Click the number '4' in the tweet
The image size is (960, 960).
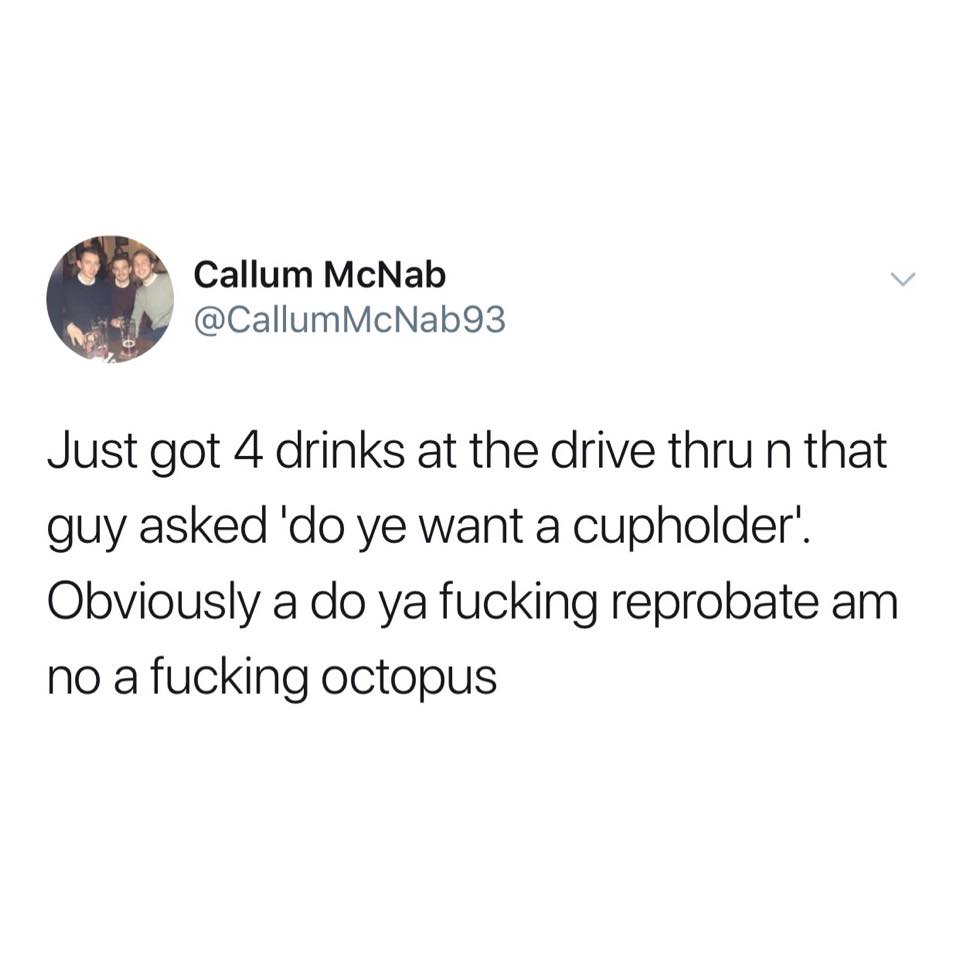point(249,452)
